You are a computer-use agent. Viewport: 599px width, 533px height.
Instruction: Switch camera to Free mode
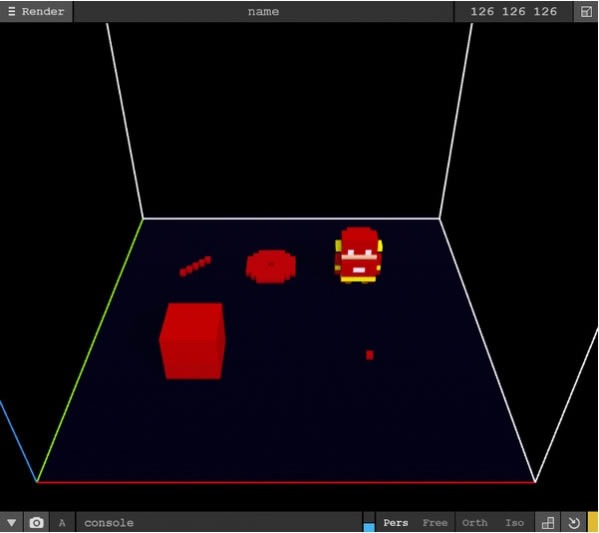(435, 522)
